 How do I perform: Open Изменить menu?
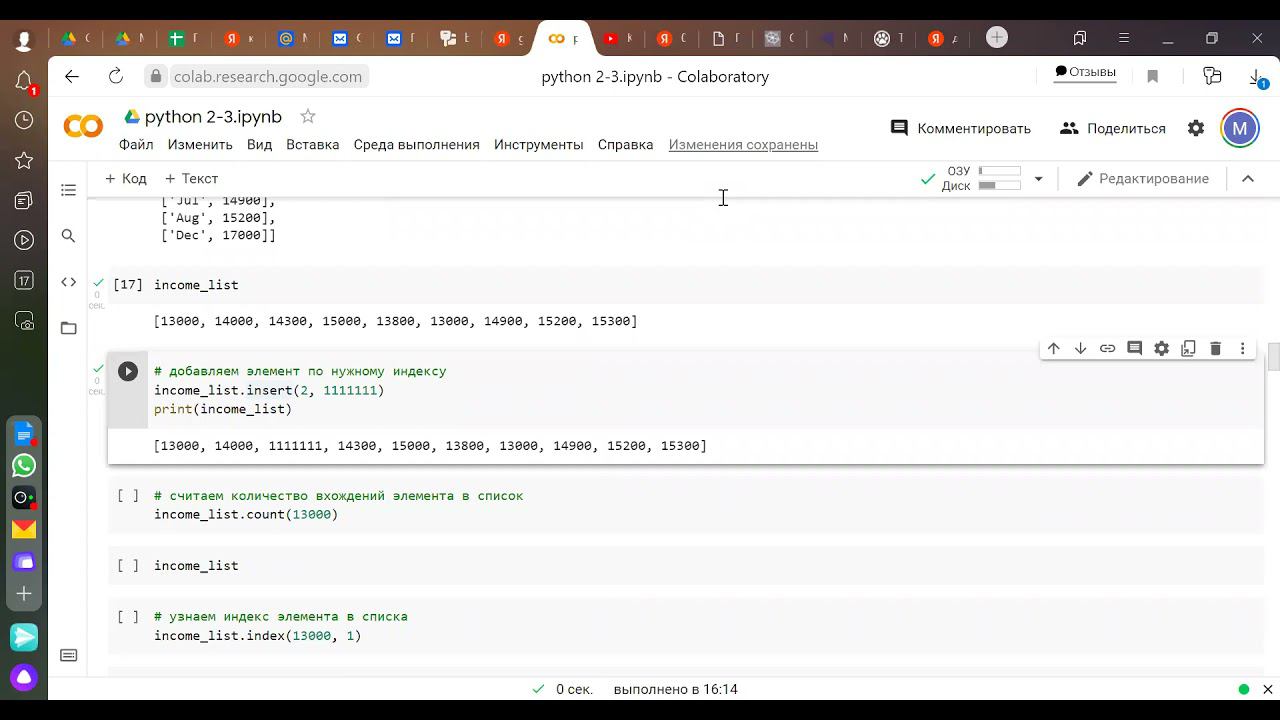[200, 144]
